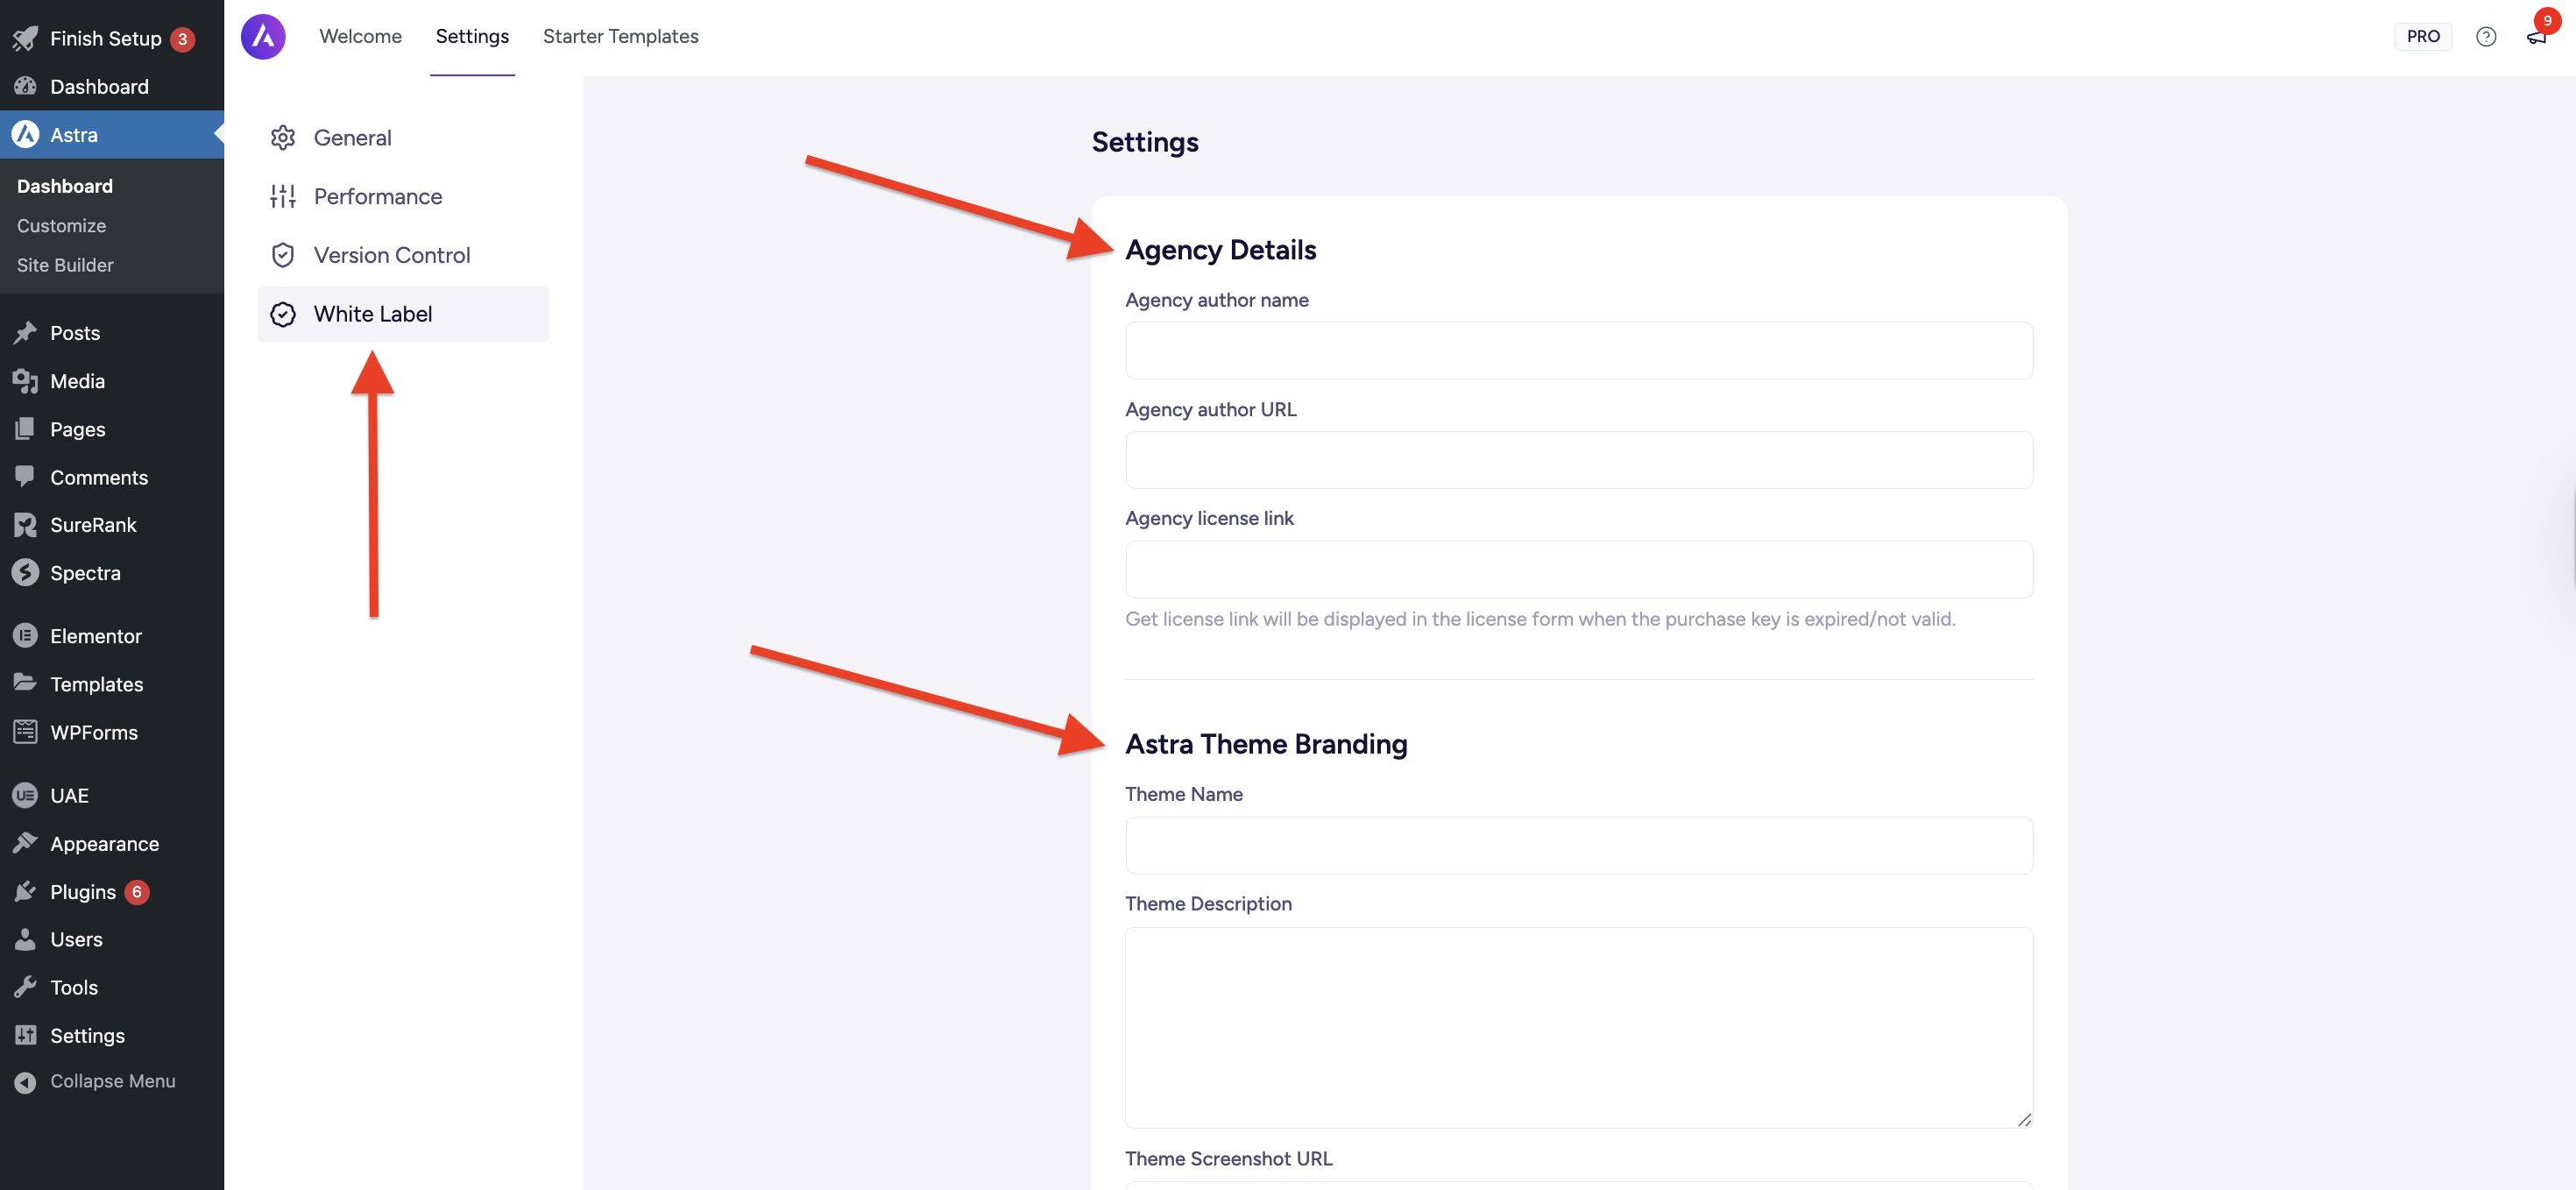2576x1190 pixels.
Task: Open the Starter Templates tab
Action: coord(620,37)
